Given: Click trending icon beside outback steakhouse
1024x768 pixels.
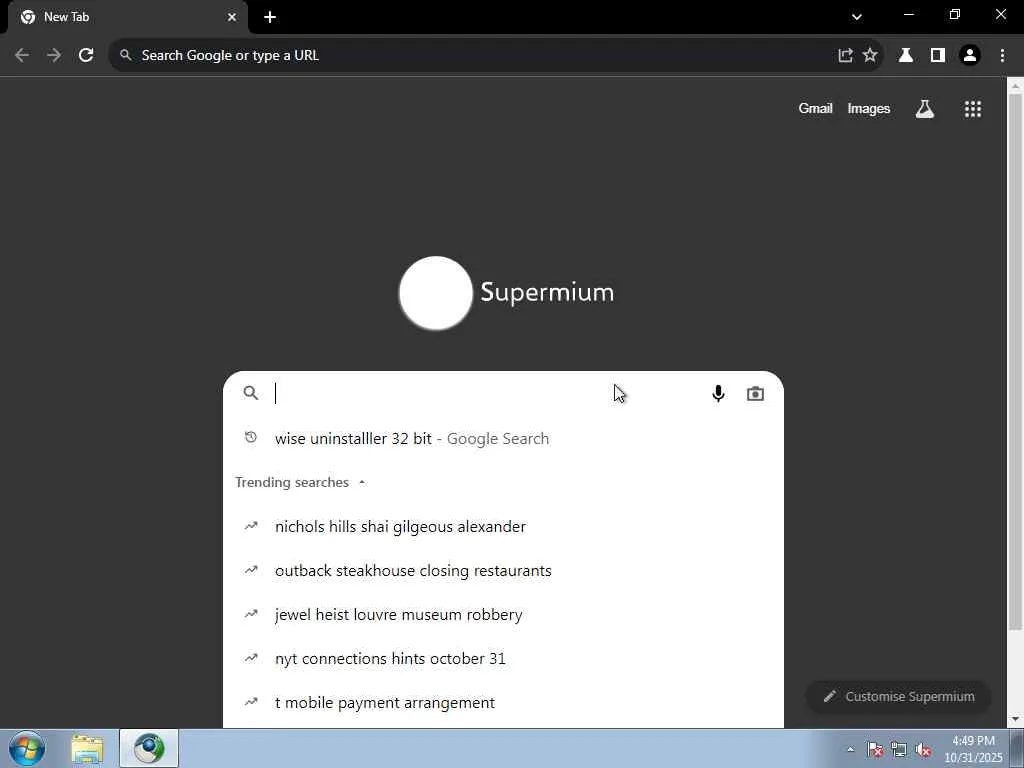Looking at the screenshot, I should click(x=251, y=569).
